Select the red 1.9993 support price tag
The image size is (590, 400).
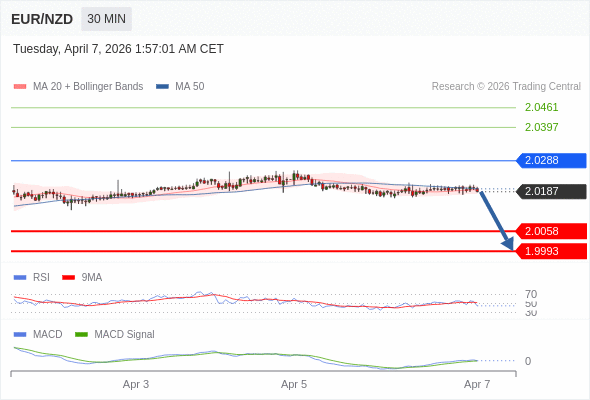551,251
